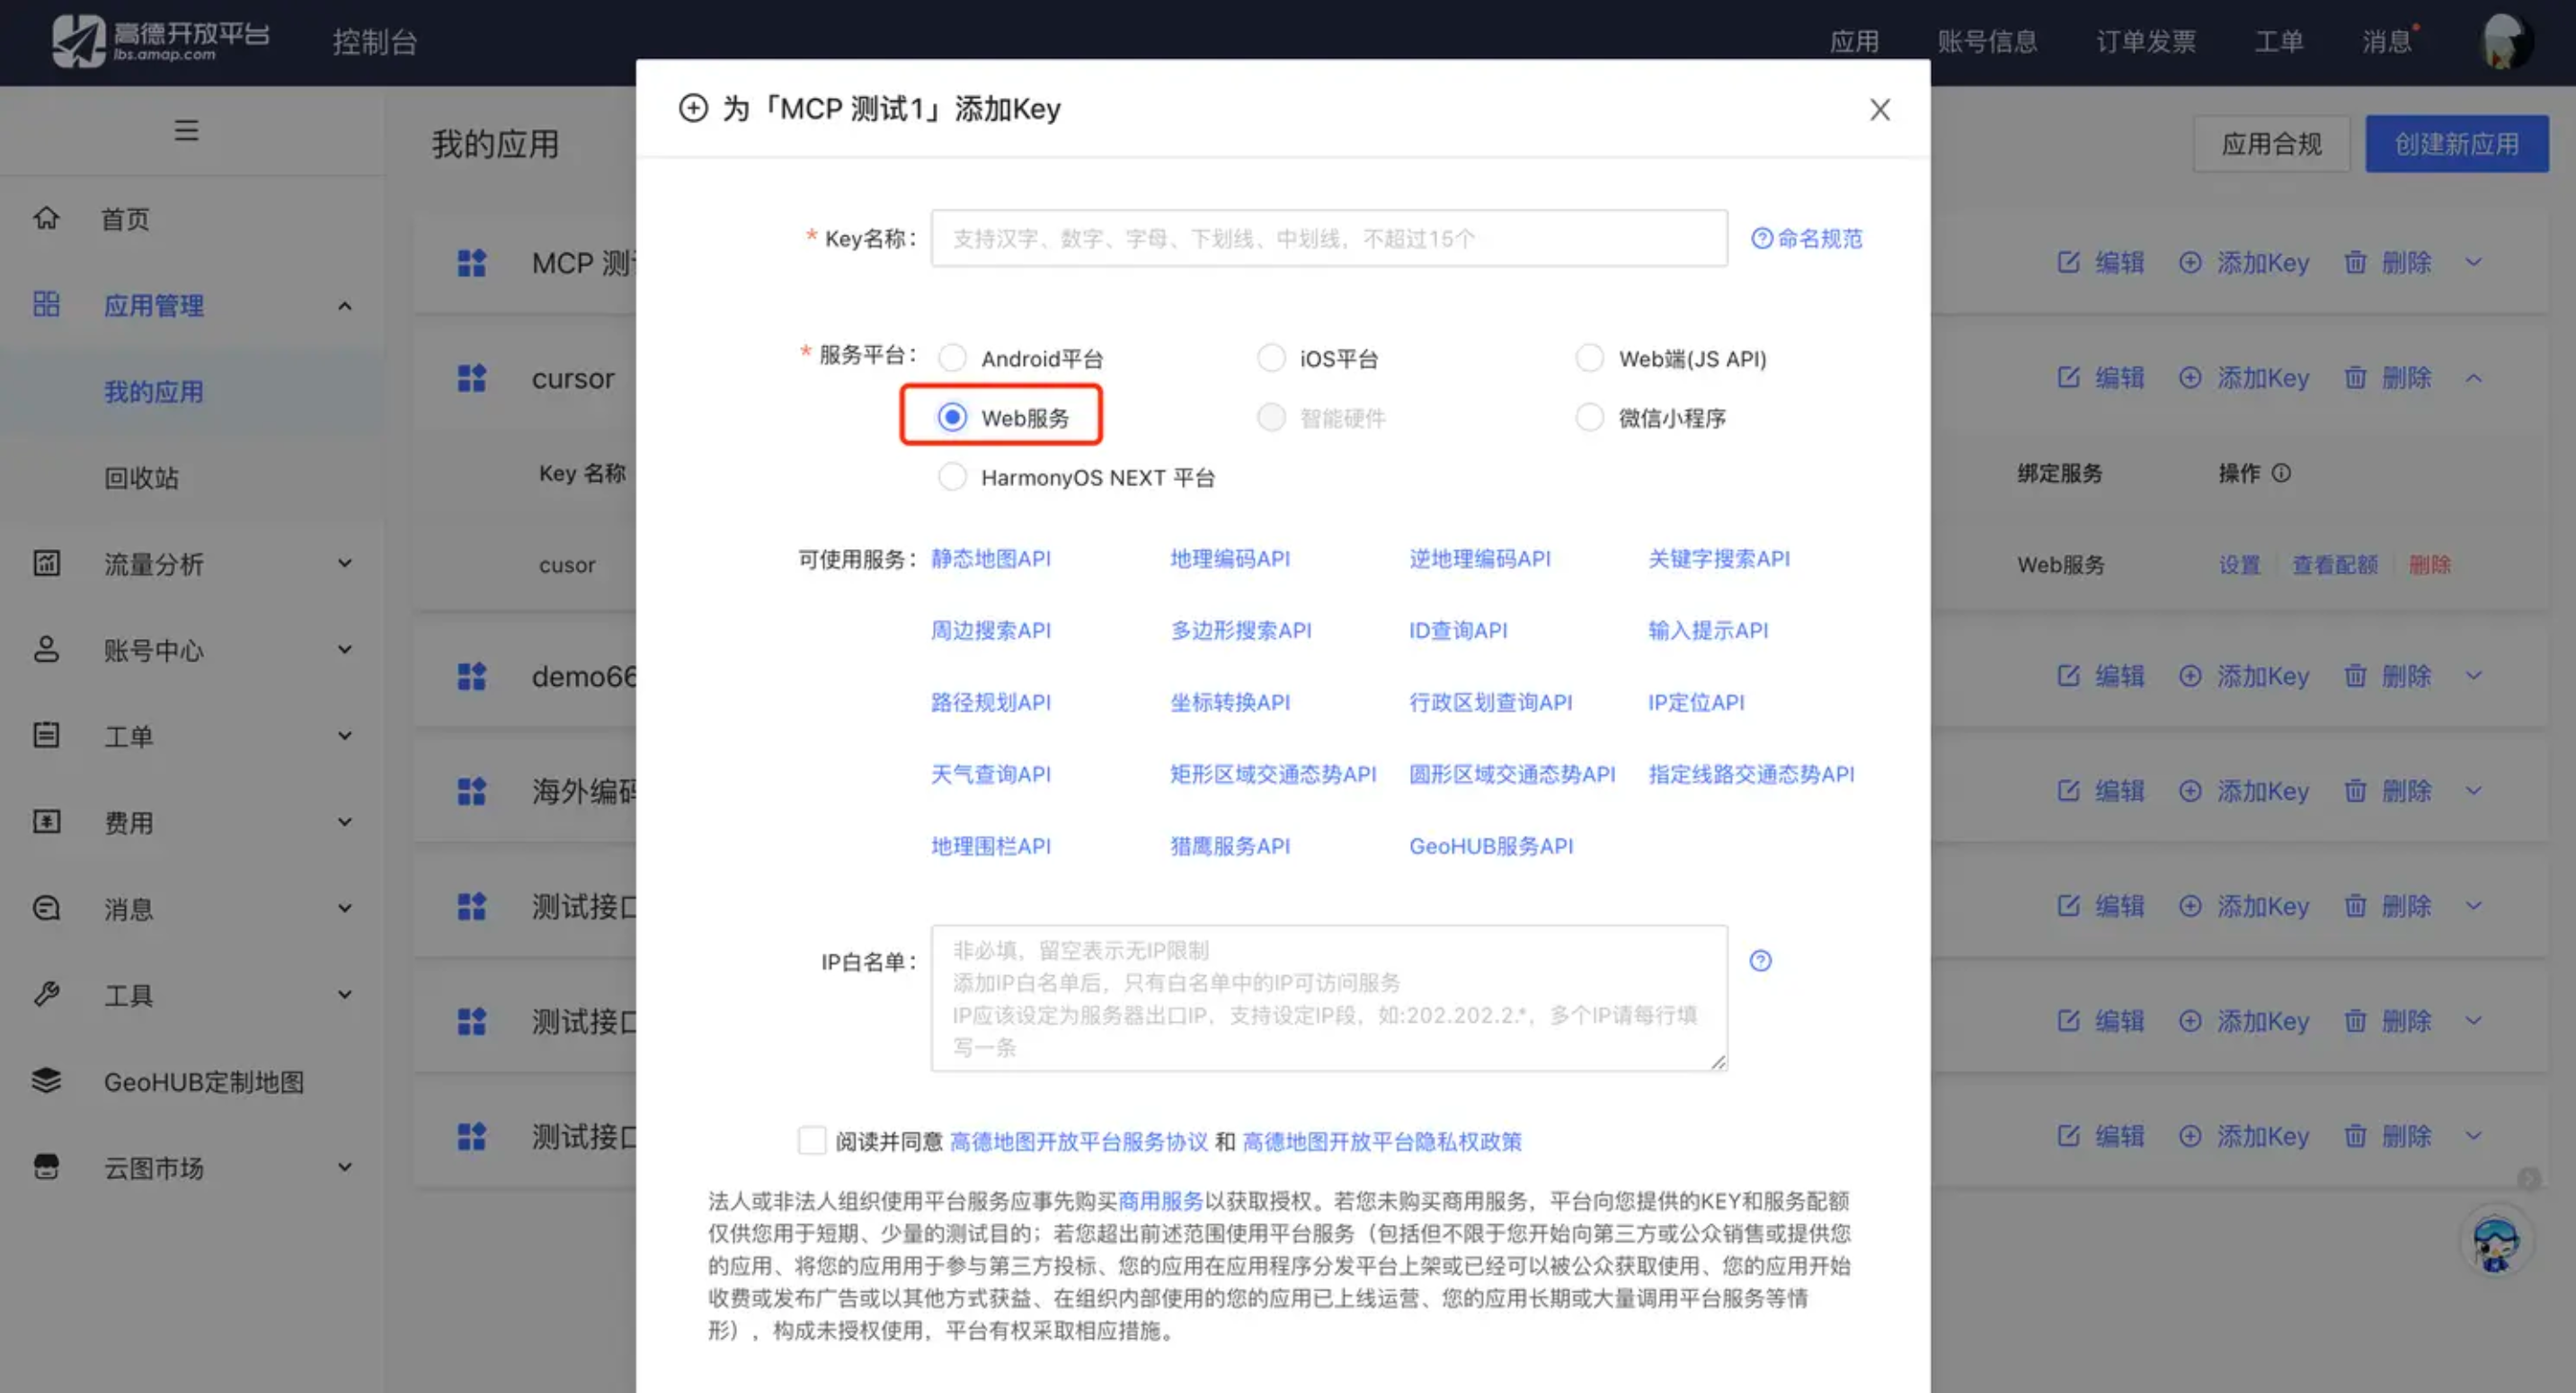
Task: Click the home icon beside 首页
Action: (46, 218)
